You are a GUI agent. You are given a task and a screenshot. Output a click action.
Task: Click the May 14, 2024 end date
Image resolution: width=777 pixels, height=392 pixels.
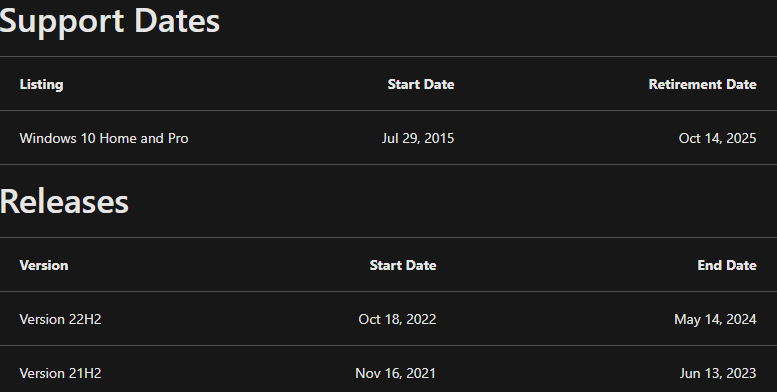[x=715, y=319]
